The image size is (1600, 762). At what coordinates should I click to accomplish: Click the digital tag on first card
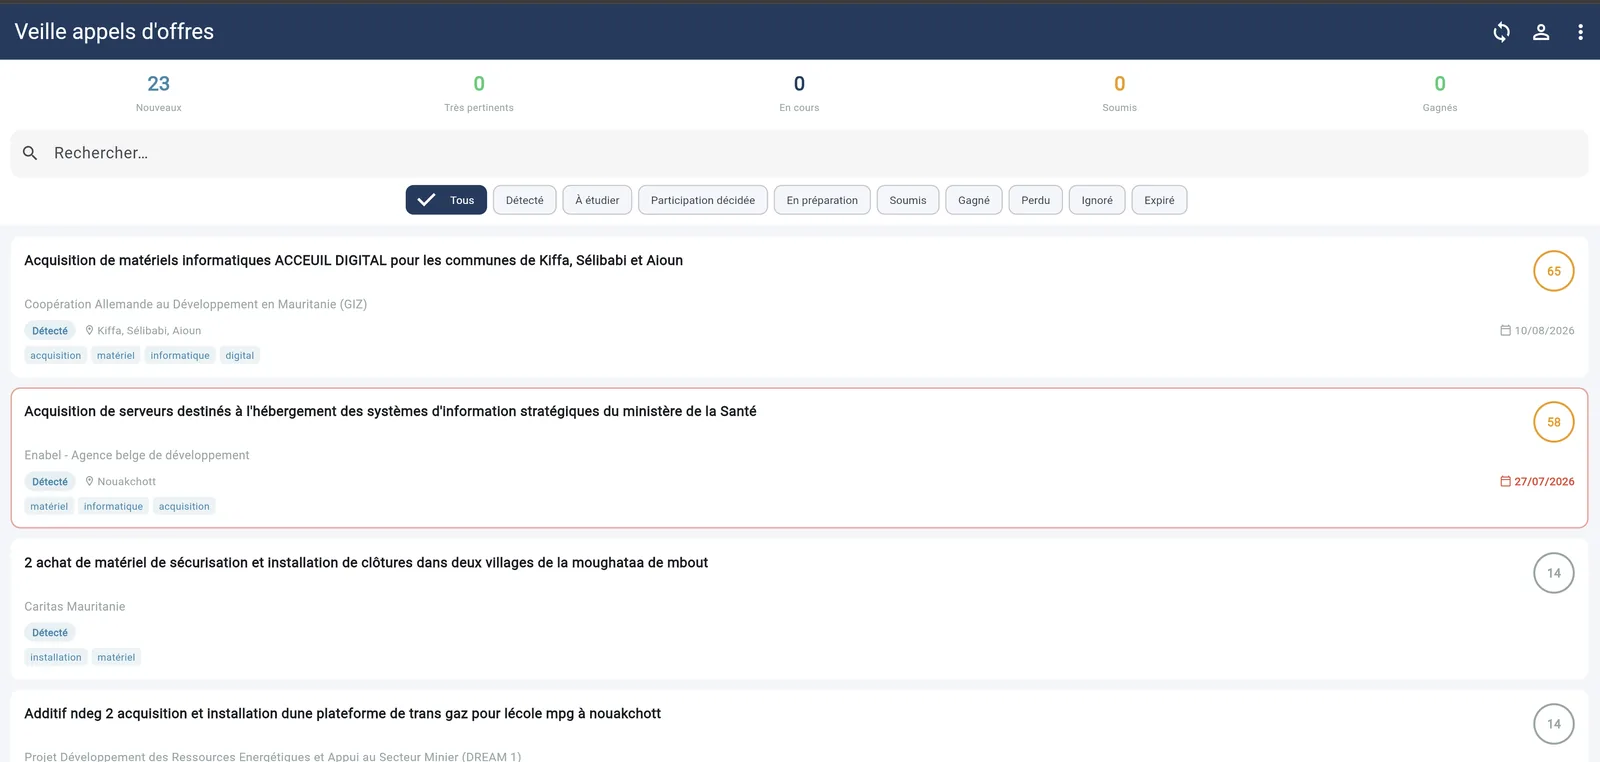pyautogui.click(x=240, y=355)
